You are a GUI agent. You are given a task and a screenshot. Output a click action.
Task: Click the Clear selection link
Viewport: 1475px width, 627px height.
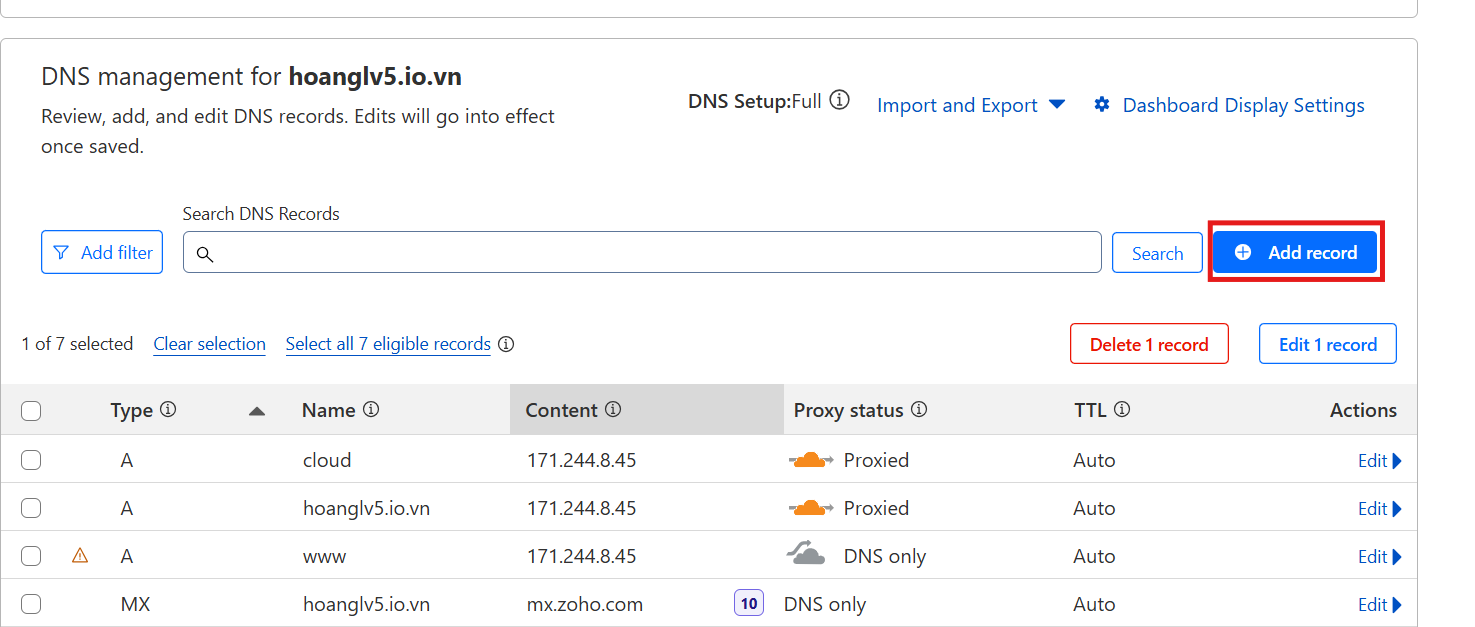coord(209,344)
